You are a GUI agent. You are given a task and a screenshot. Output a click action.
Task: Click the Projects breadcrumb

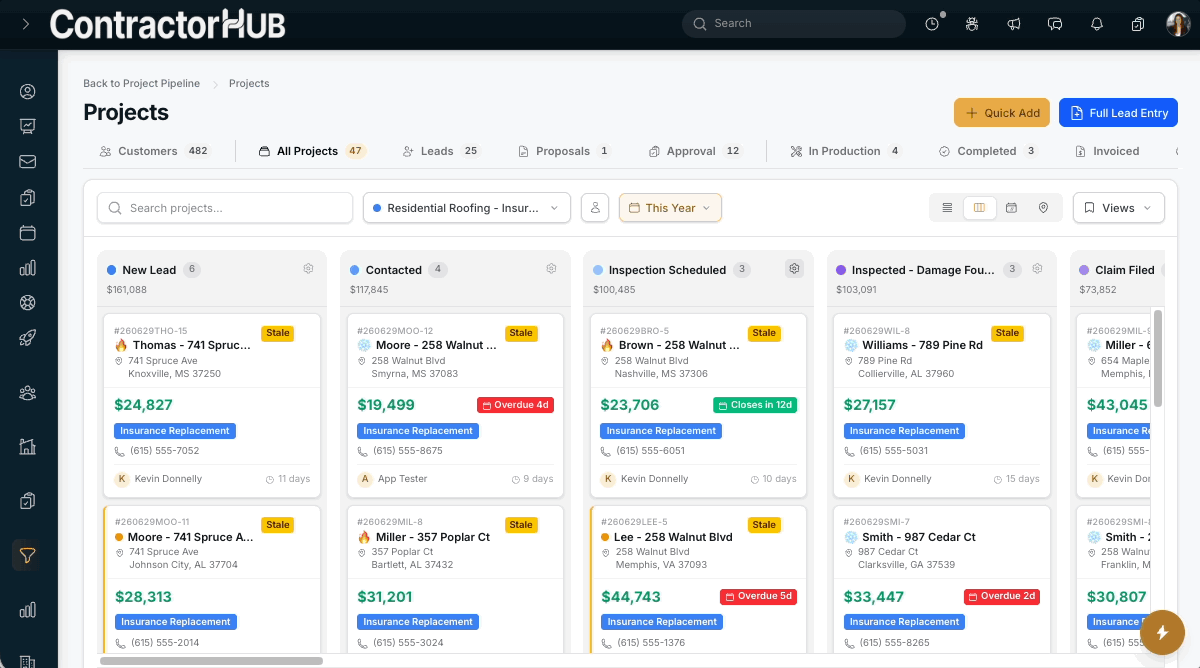pyautogui.click(x=249, y=83)
